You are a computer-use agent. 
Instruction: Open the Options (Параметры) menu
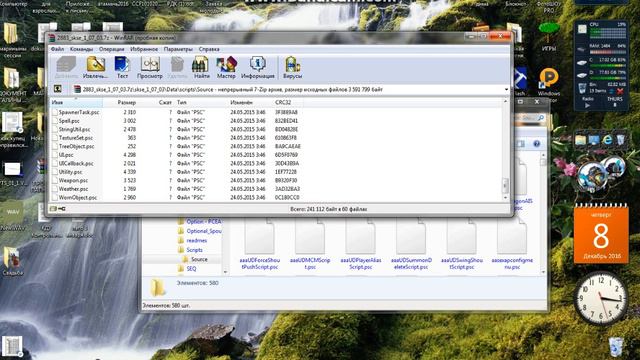[178, 49]
